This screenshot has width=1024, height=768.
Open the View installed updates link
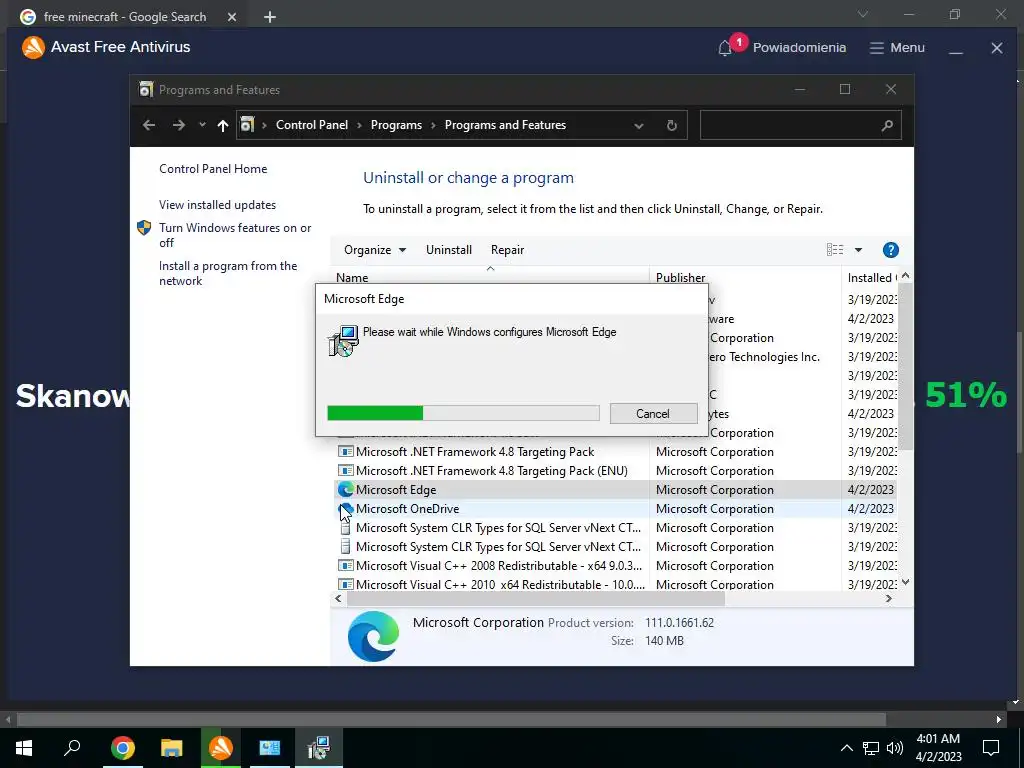pyautogui.click(x=217, y=205)
